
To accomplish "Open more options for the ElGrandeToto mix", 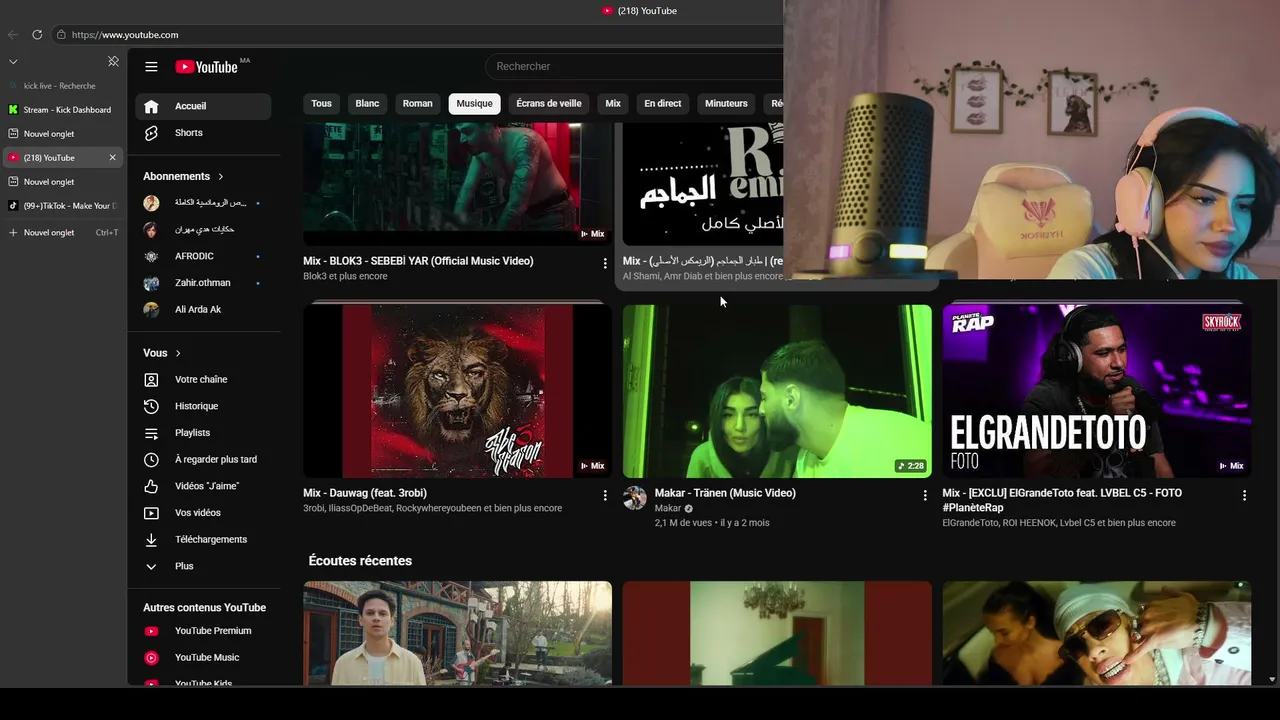I will tap(1245, 496).
